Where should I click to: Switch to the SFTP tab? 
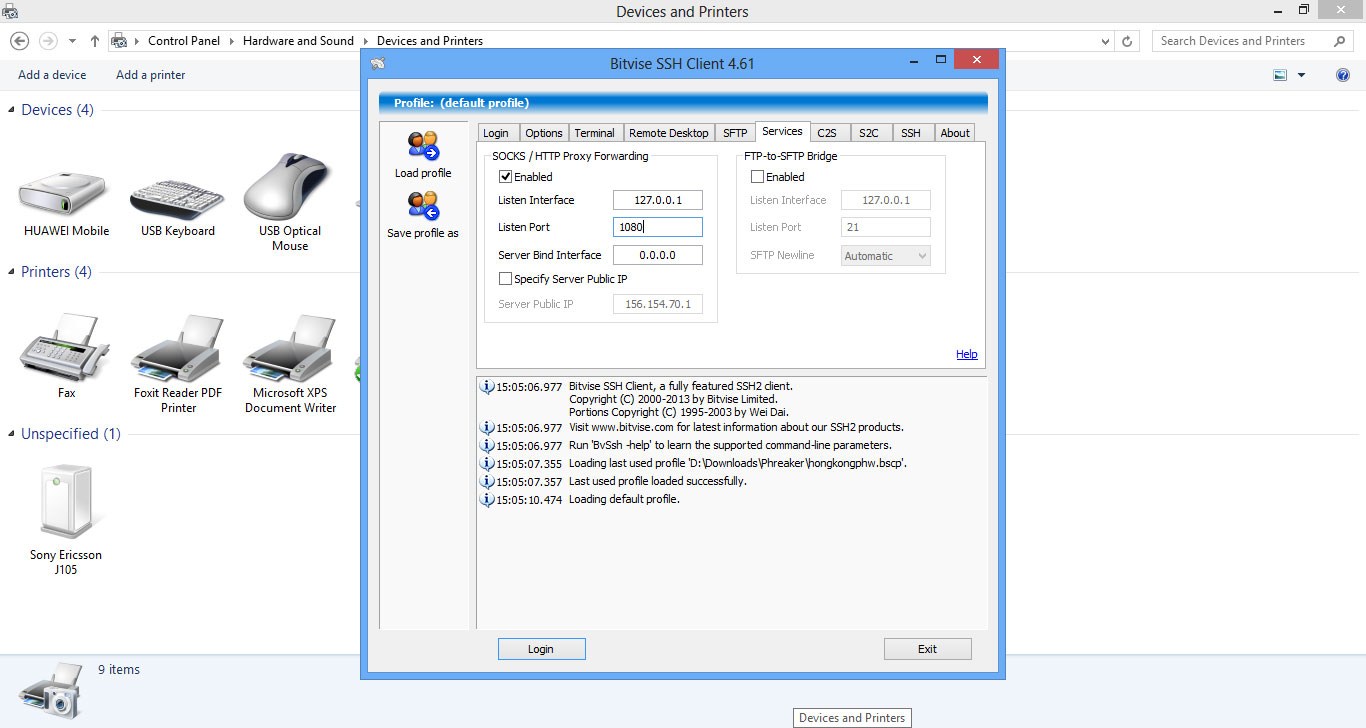735,133
